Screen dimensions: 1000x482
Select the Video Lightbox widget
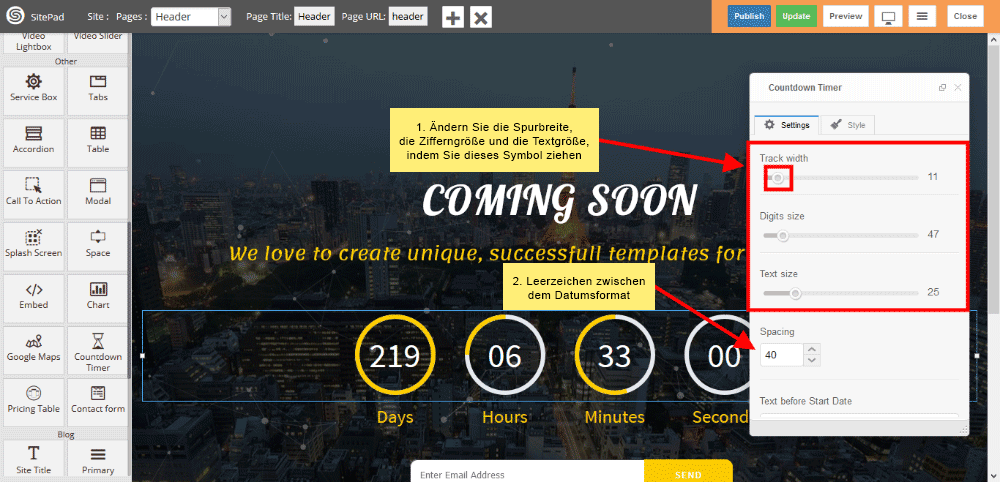33,43
